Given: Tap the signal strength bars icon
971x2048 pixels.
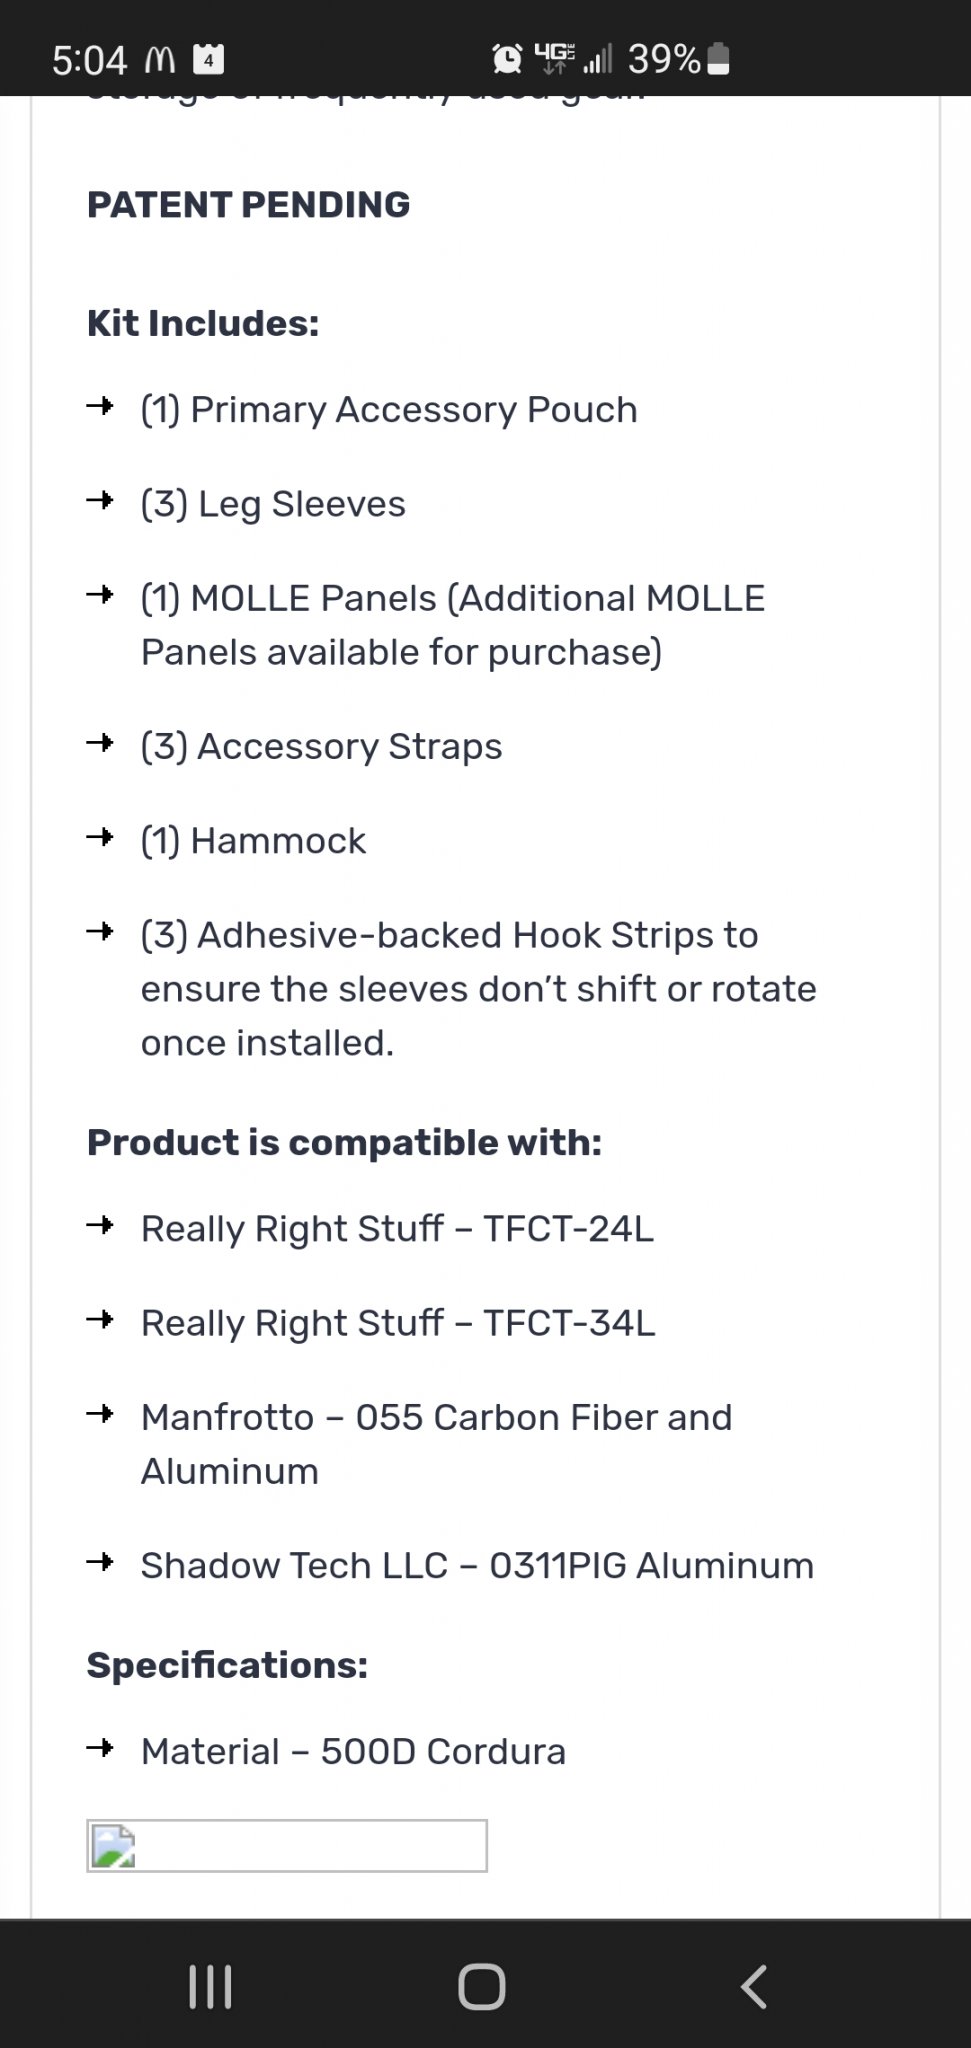Looking at the screenshot, I should (x=597, y=60).
